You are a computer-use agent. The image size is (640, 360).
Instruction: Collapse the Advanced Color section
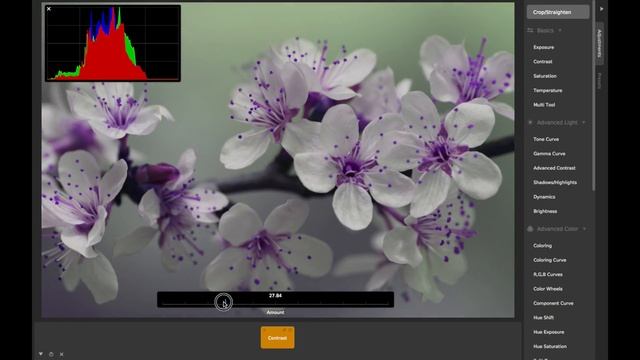point(584,229)
